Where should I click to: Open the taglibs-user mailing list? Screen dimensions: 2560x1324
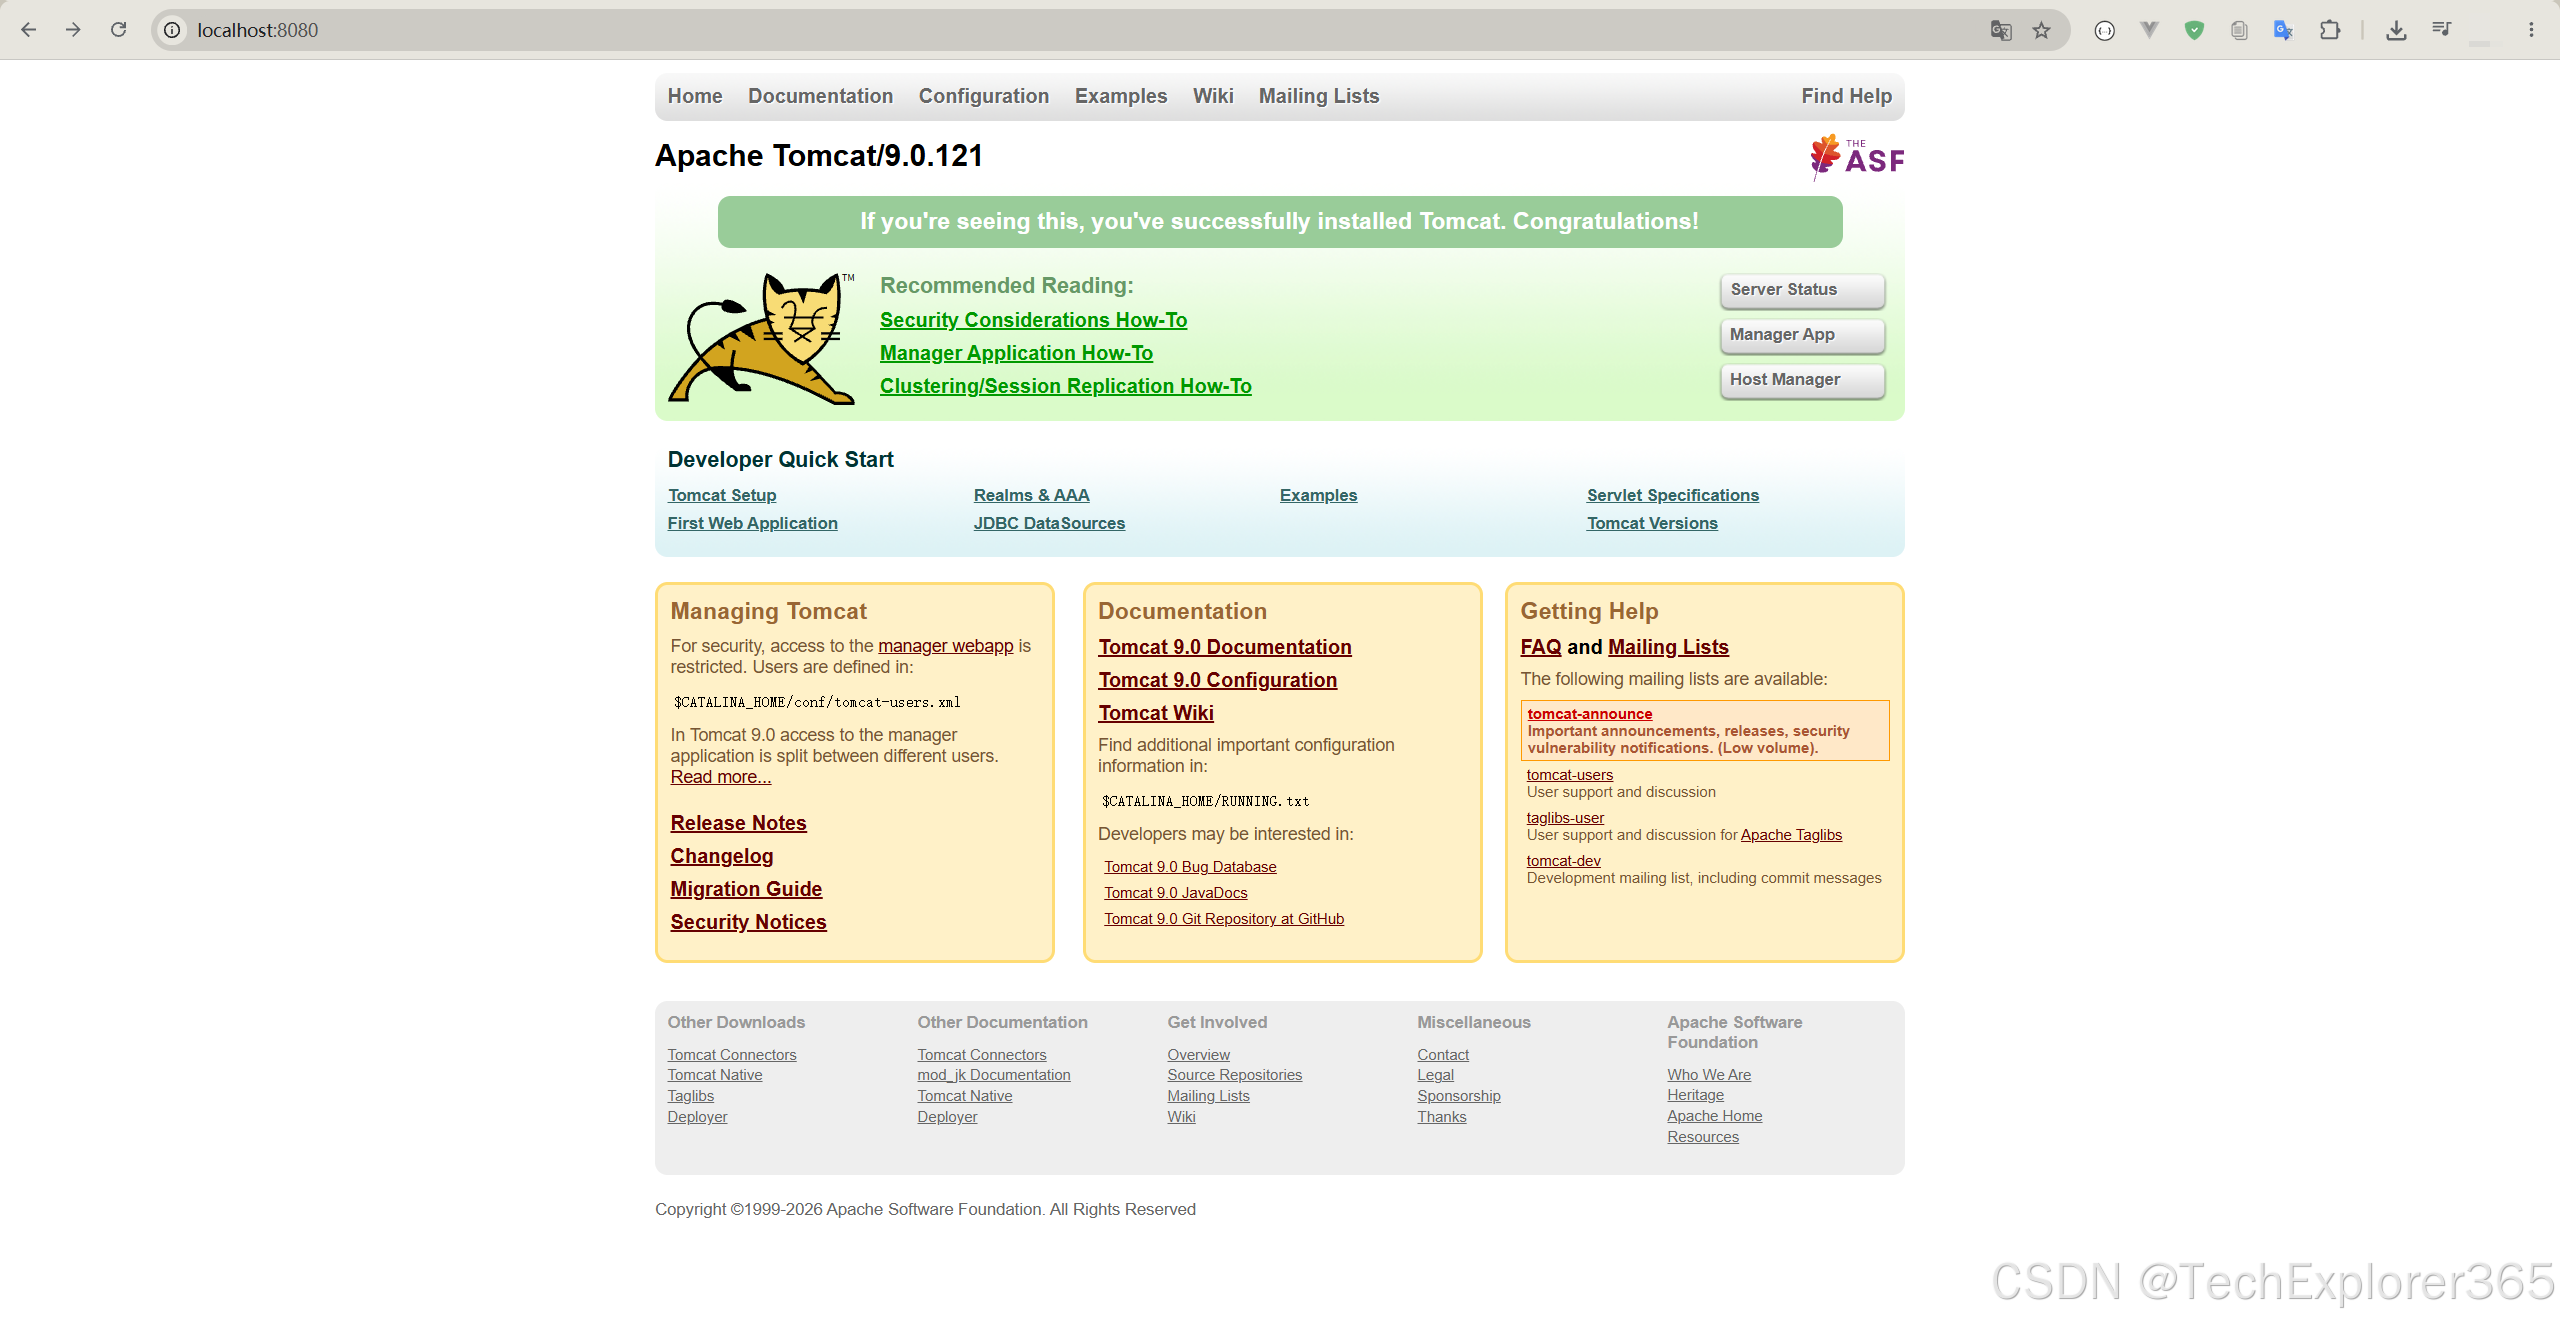[x=1565, y=818]
